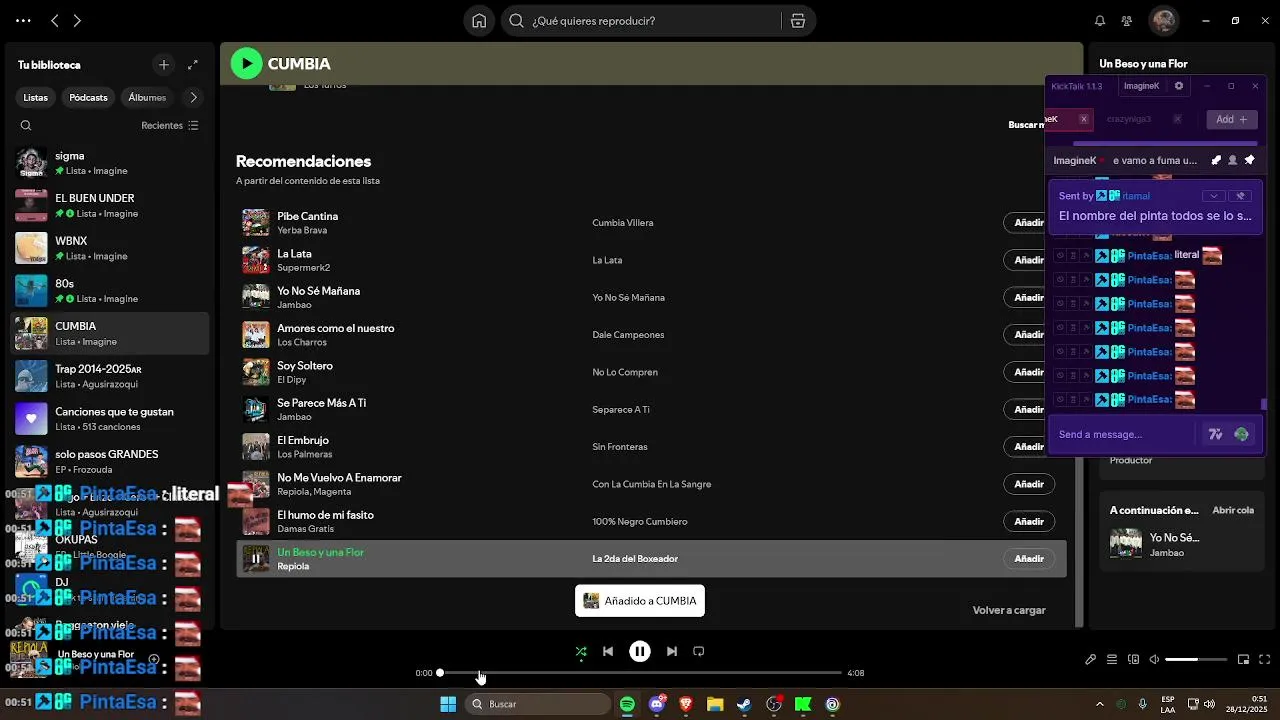
Task: Open Canciones que te gustan
Action: pyautogui.click(x=110, y=419)
